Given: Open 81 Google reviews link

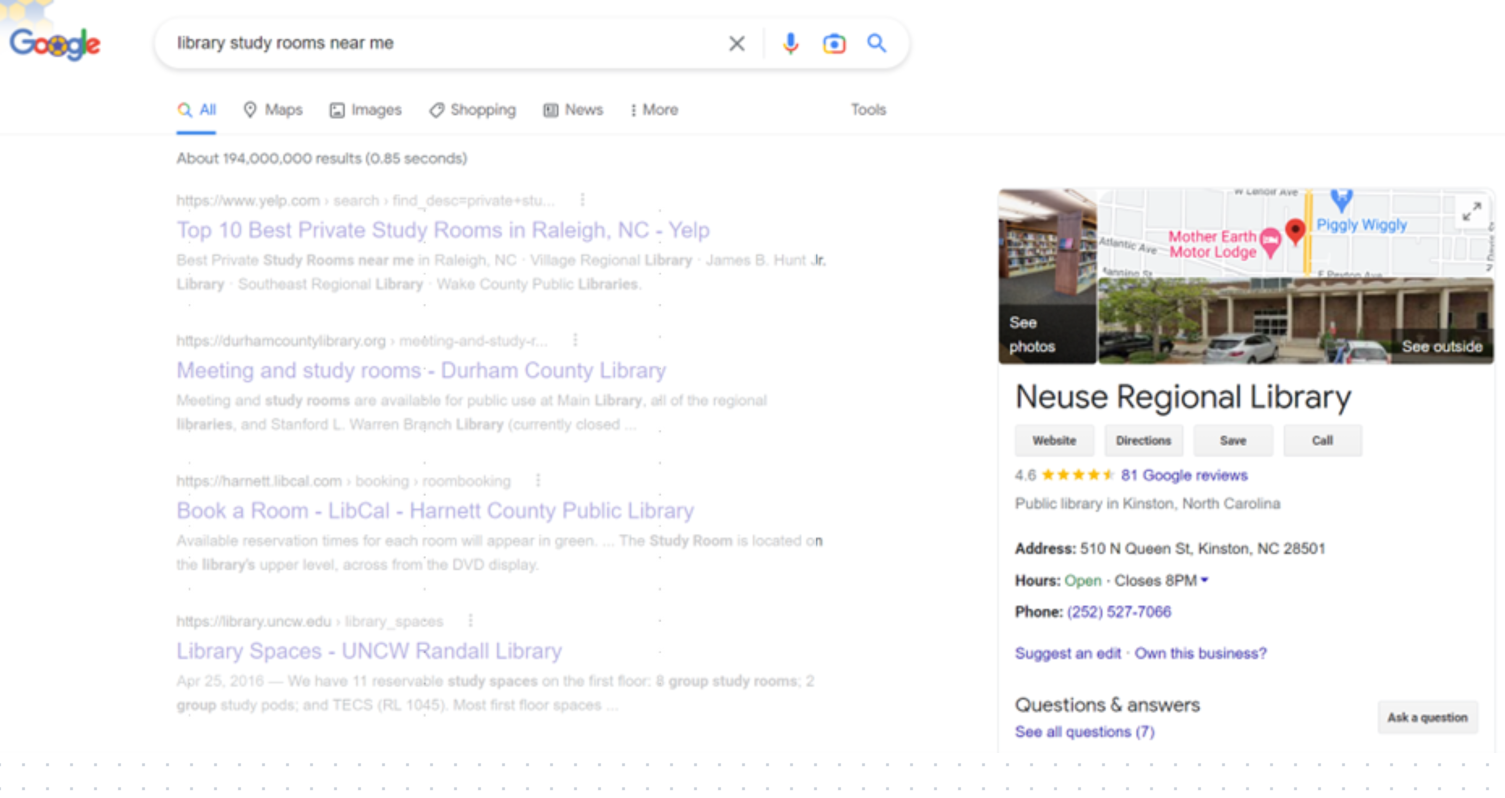Looking at the screenshot, I should (1184, 475).
